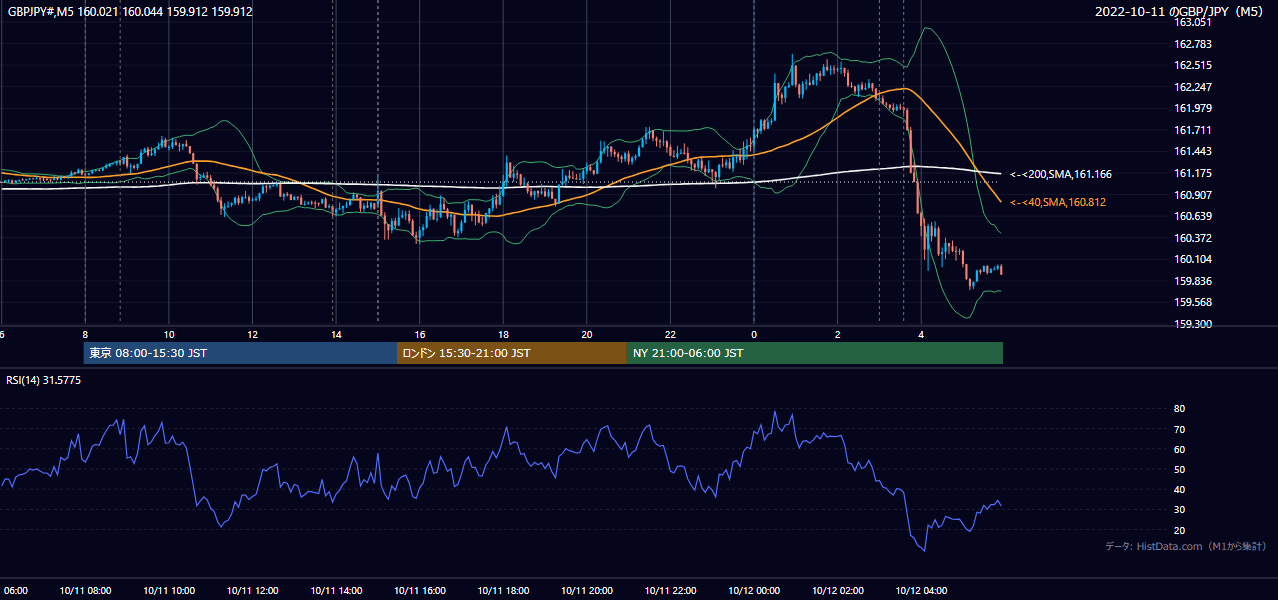Click price axis value 161.175
1278x600 pixels.
tap(1193, 173)
